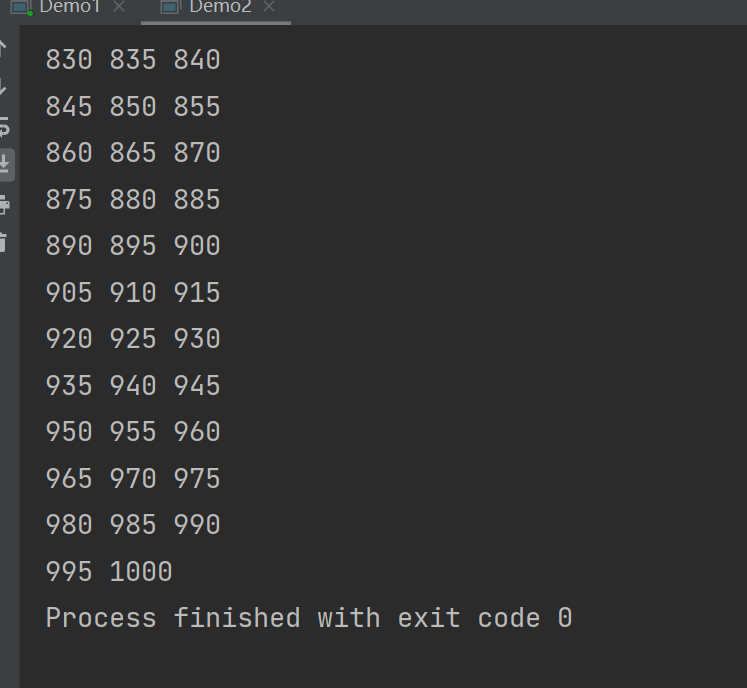
Task: Print the console output
Action: click(4, 204)
